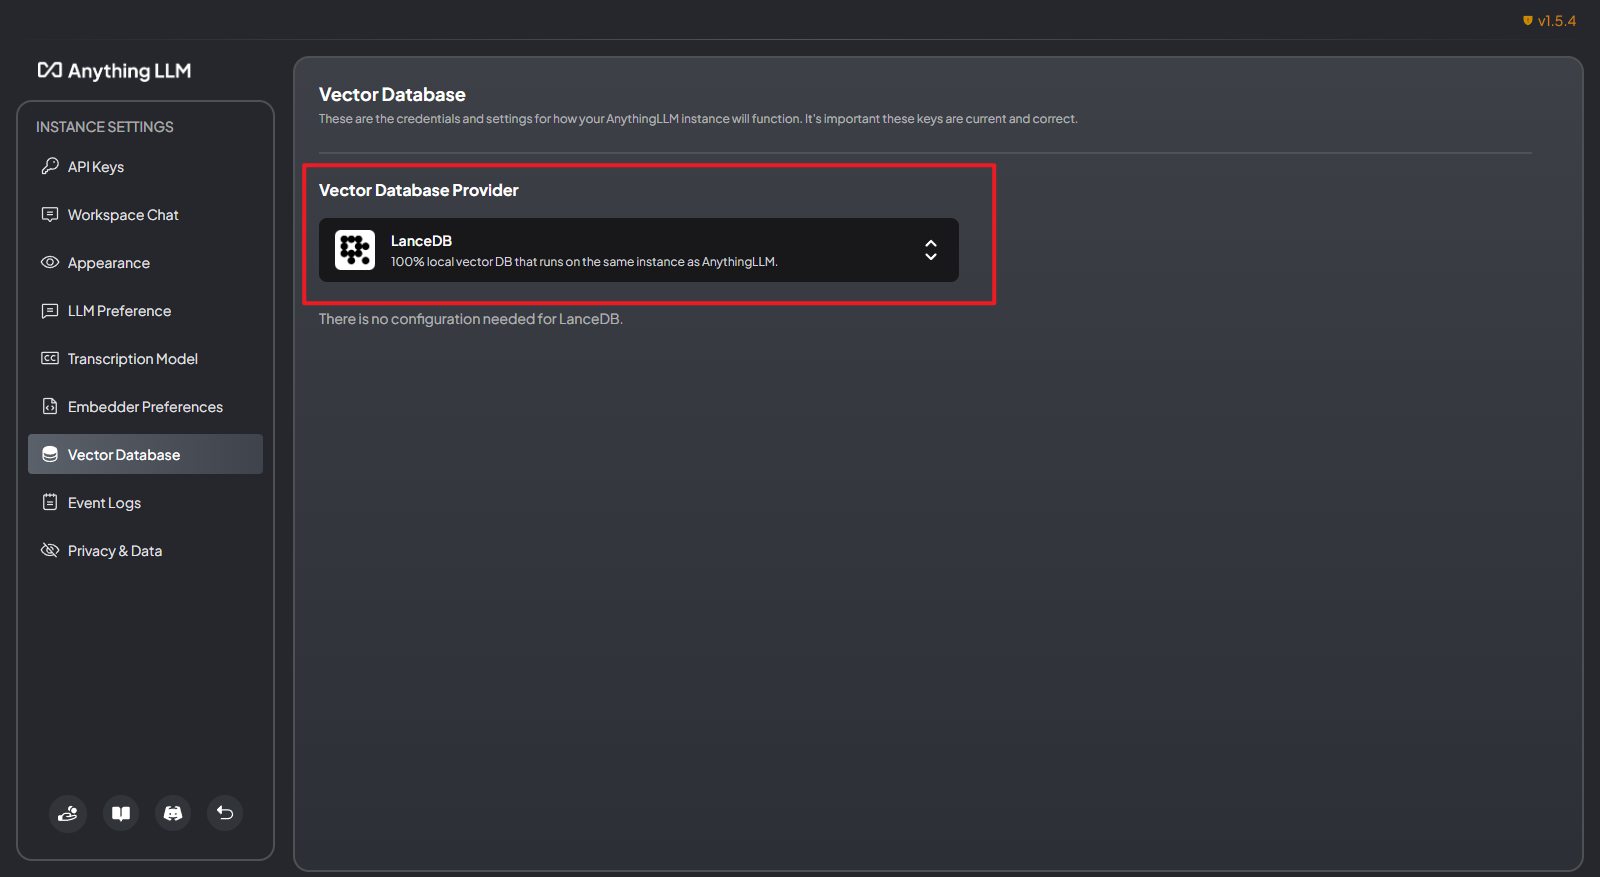Navigate to Embedder Preferences
This screenshot has width=1600, height=877.
pyautogui.click(x=145, y=406)
